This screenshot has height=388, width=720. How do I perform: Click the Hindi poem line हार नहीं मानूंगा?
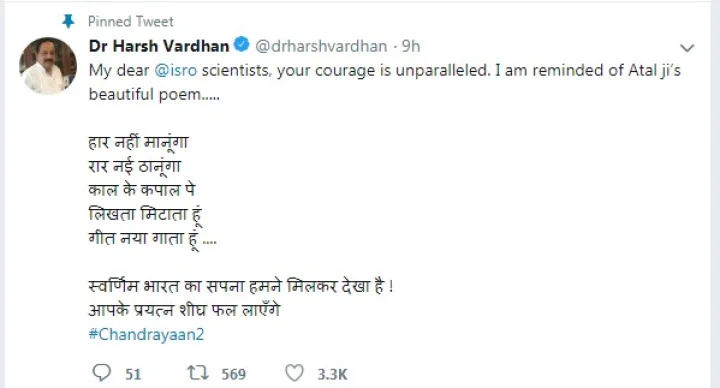(x=139, y=142)
